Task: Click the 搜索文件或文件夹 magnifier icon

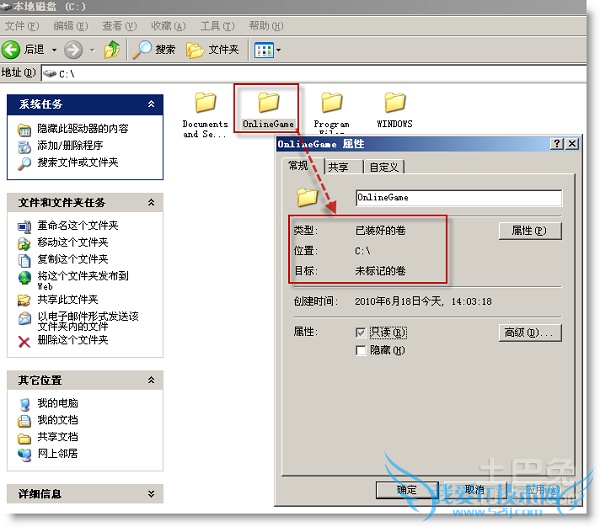Action: (24, 163)
